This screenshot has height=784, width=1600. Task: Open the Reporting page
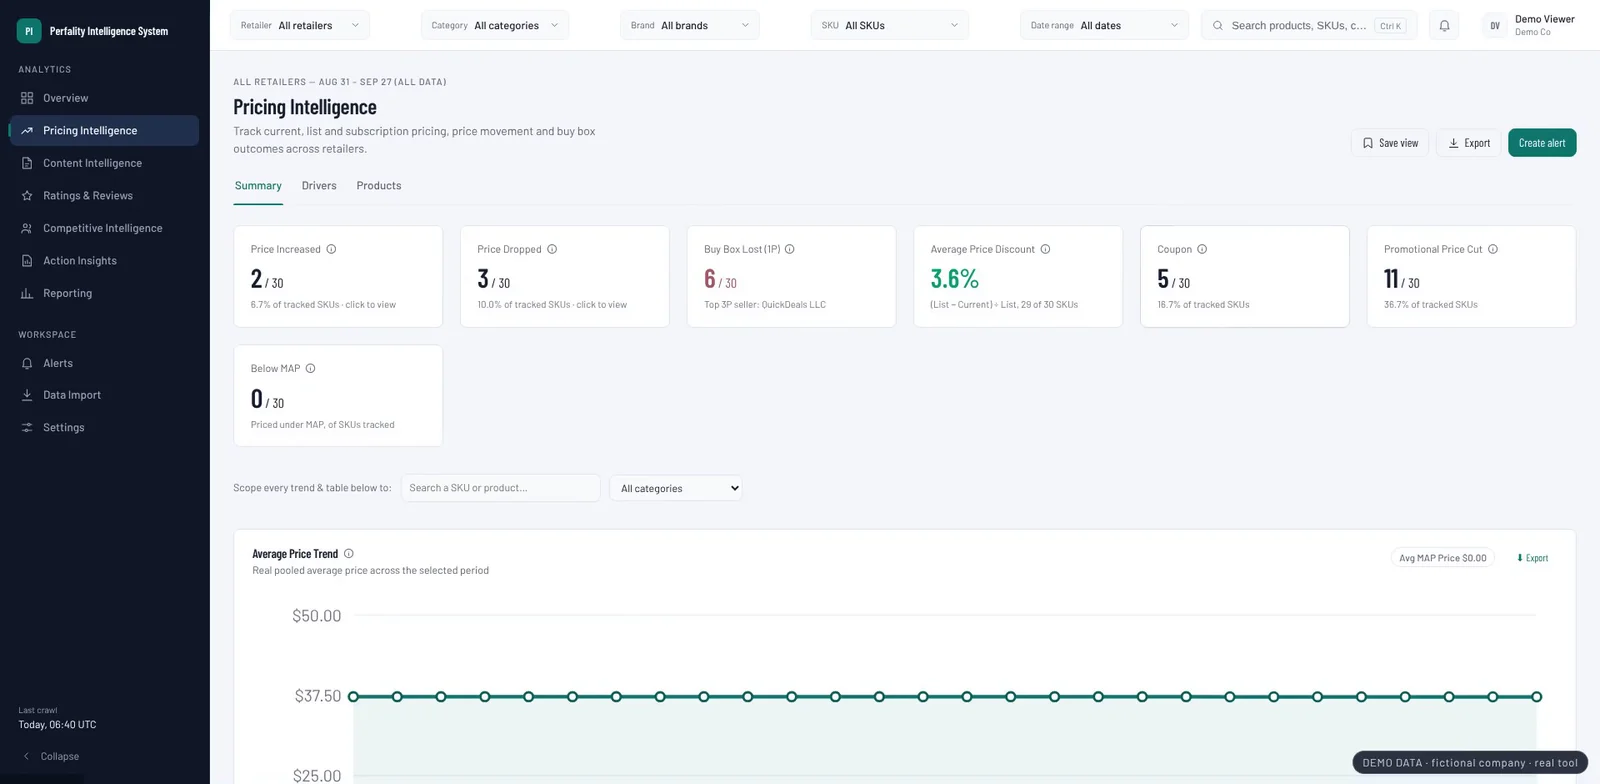[104, 293]
